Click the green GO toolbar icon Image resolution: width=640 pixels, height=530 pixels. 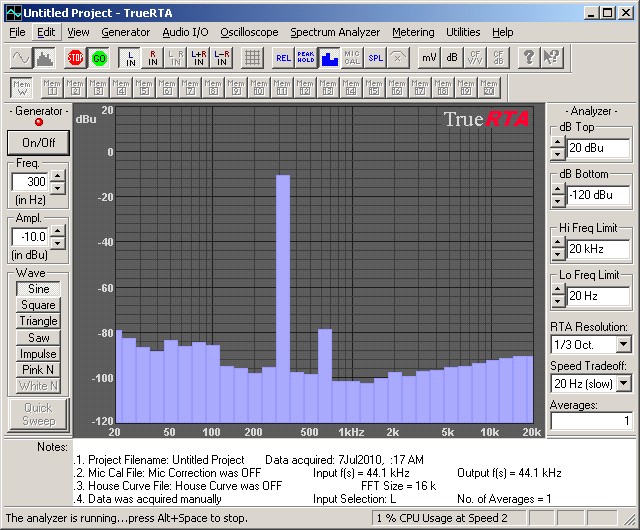(99, 57)
